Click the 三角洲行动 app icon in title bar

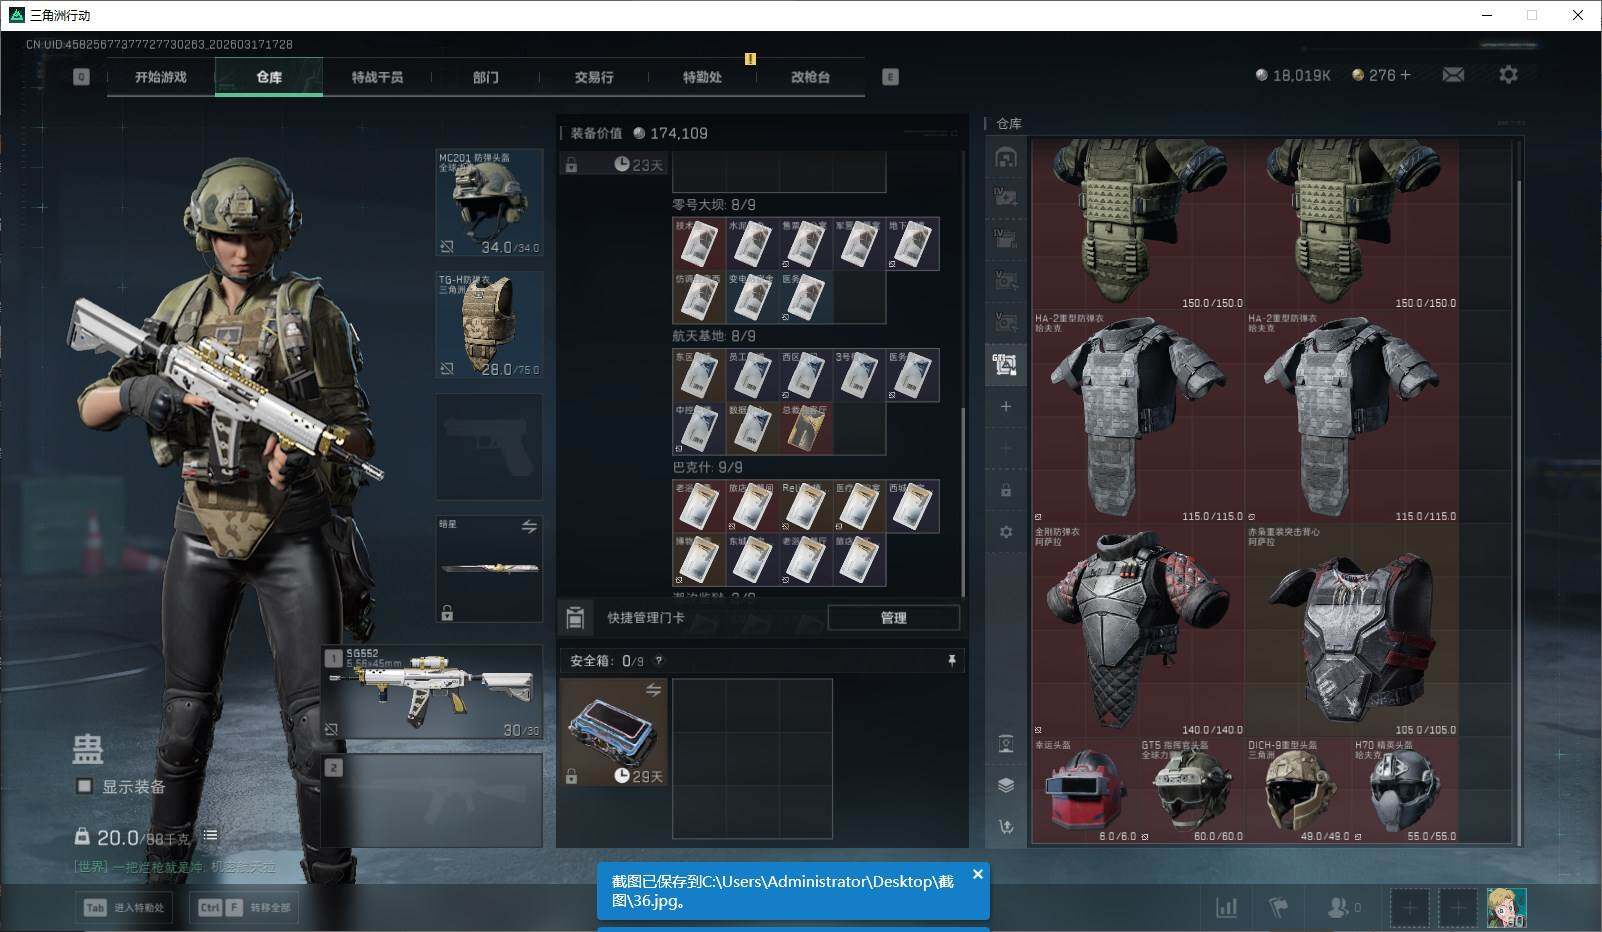(16, 15)
